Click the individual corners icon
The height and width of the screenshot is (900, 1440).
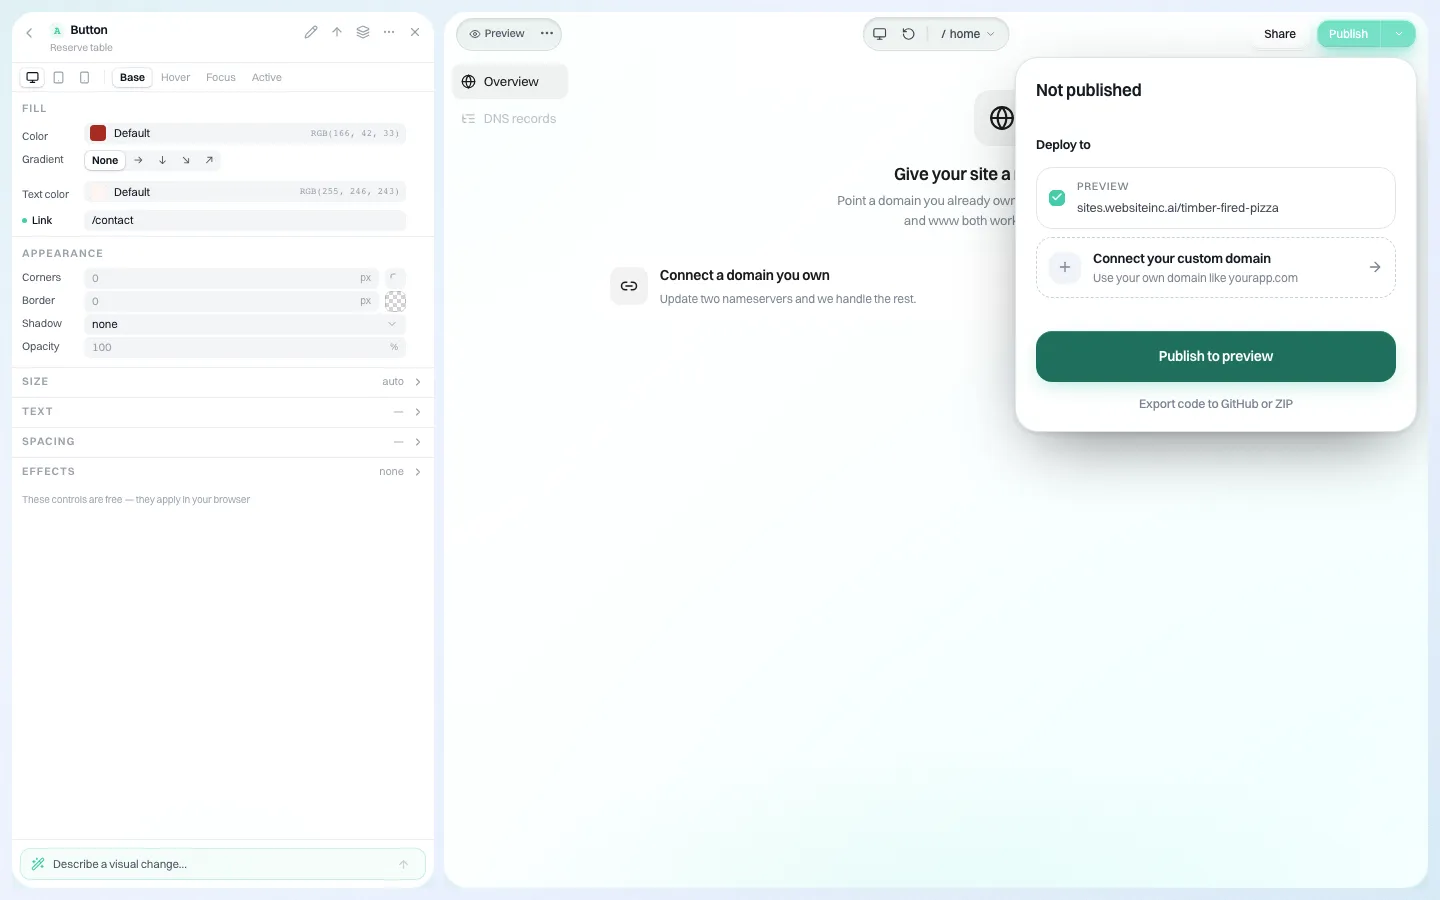[x=395, y=277]
